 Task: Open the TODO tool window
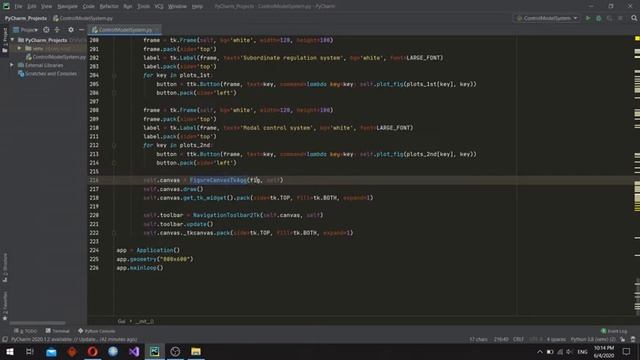[25, 331]
